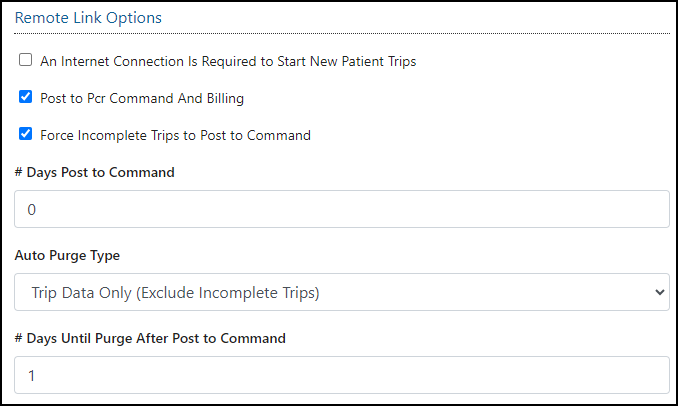Disable Force Incomplete Trips to Post checkbox

click(26, 135)
